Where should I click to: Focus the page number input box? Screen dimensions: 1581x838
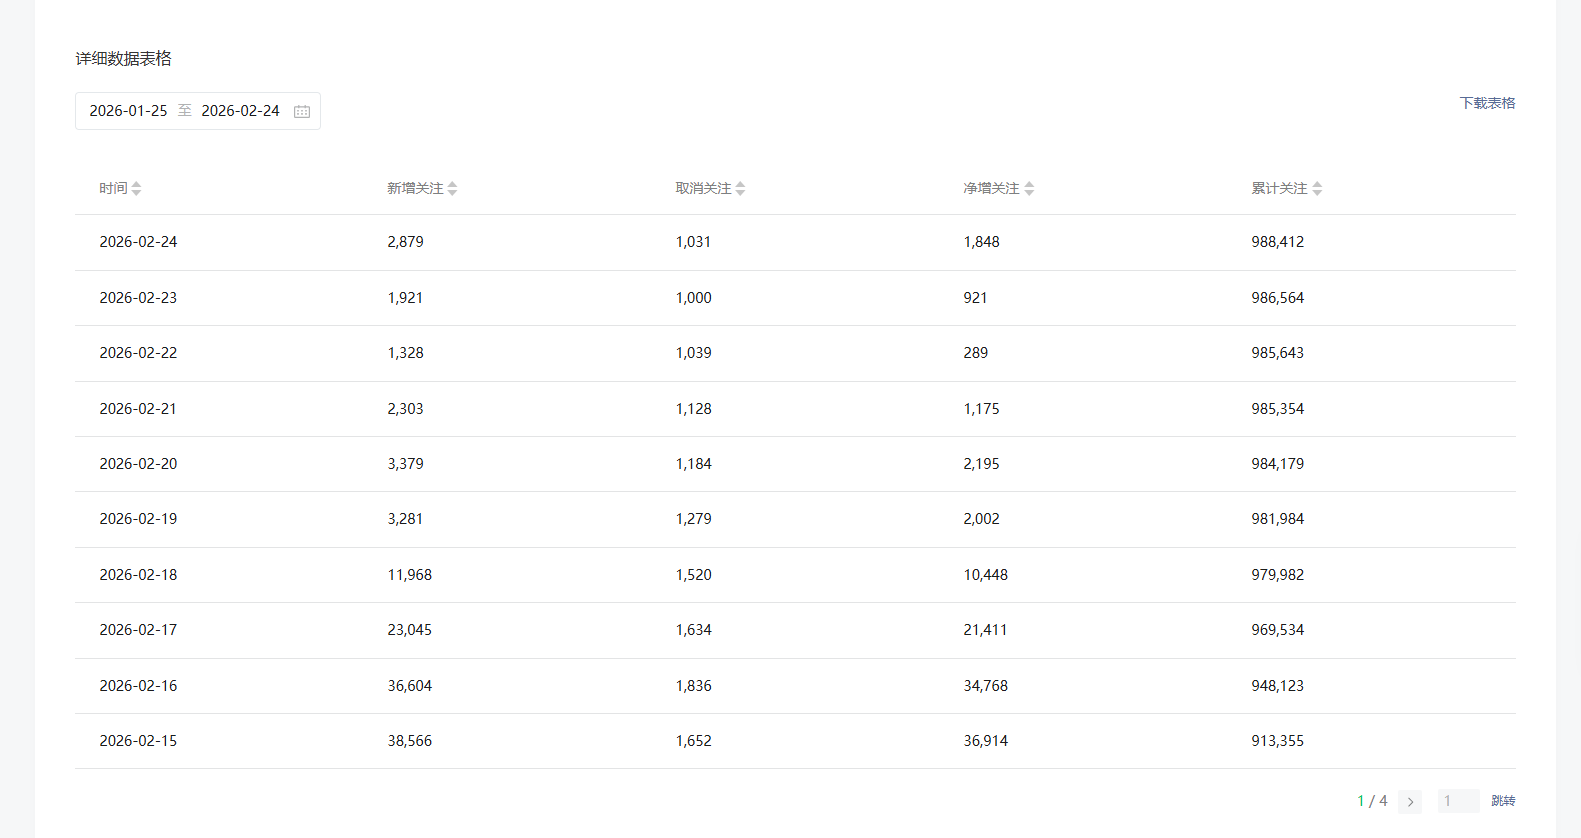pyautogui.click(x=1458, y=801)
